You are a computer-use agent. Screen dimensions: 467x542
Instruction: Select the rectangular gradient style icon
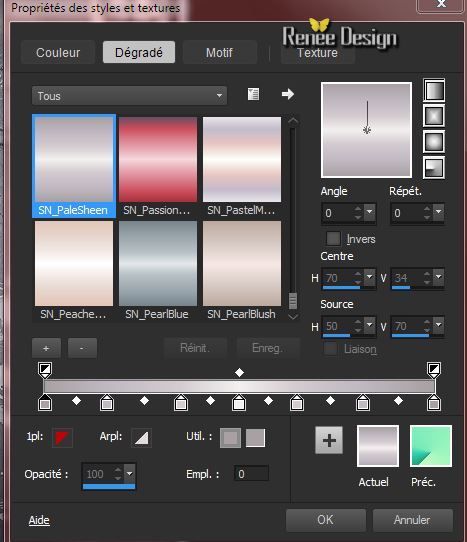[x=434, y=116]
